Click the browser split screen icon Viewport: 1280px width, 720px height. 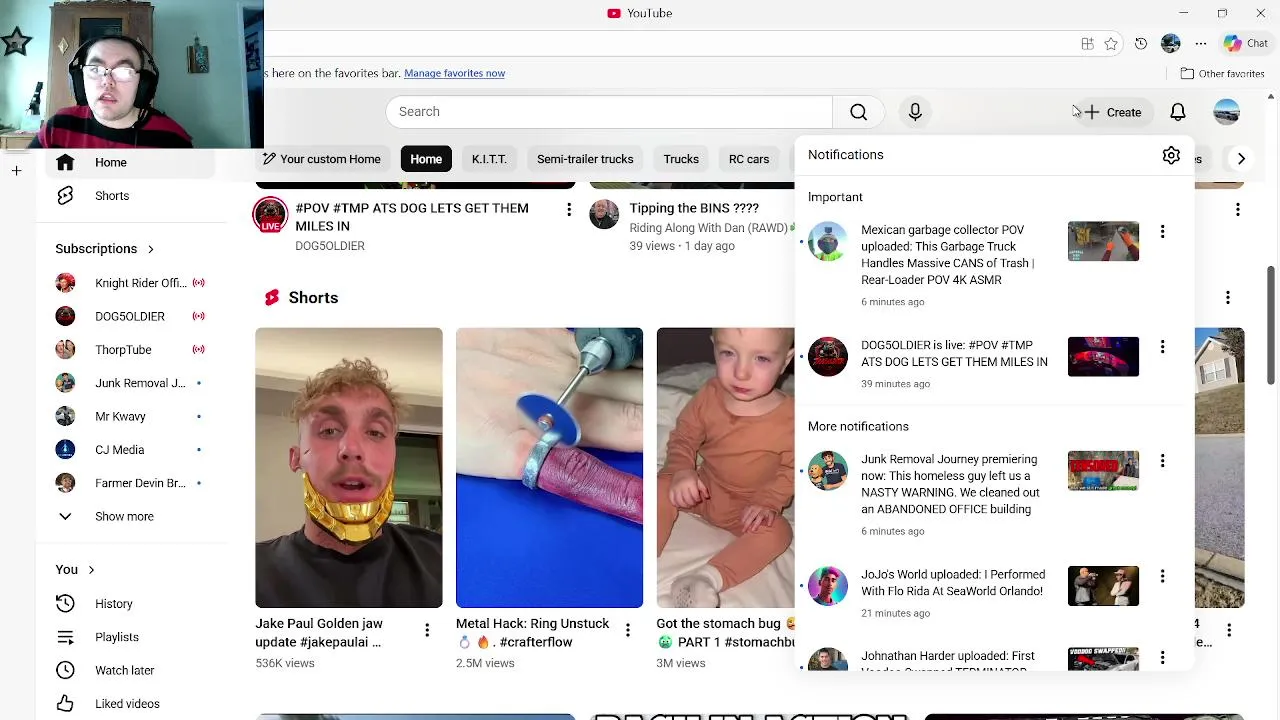(x=1087, y=44)
